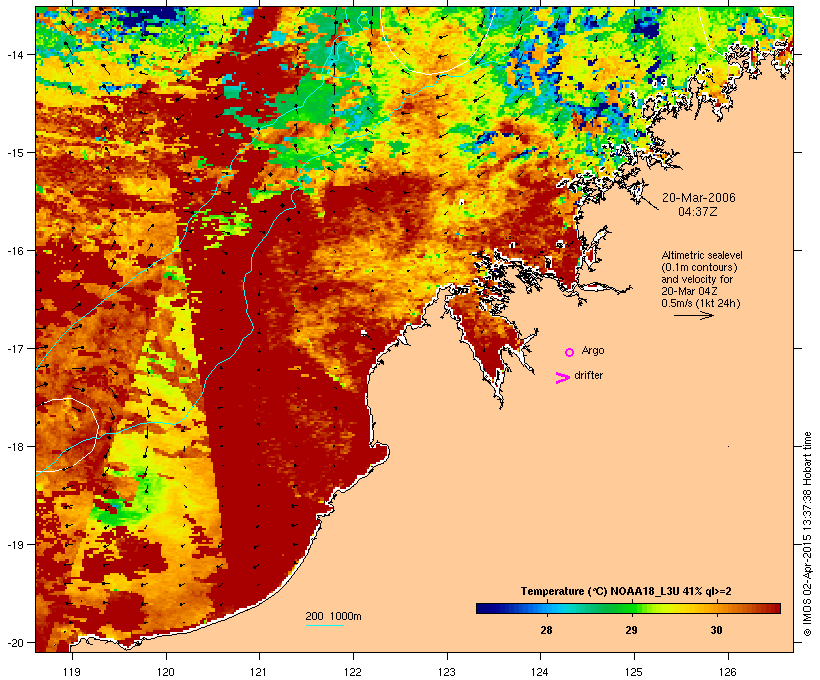Click the latitude axis label '-20'

tap(15, 642)
